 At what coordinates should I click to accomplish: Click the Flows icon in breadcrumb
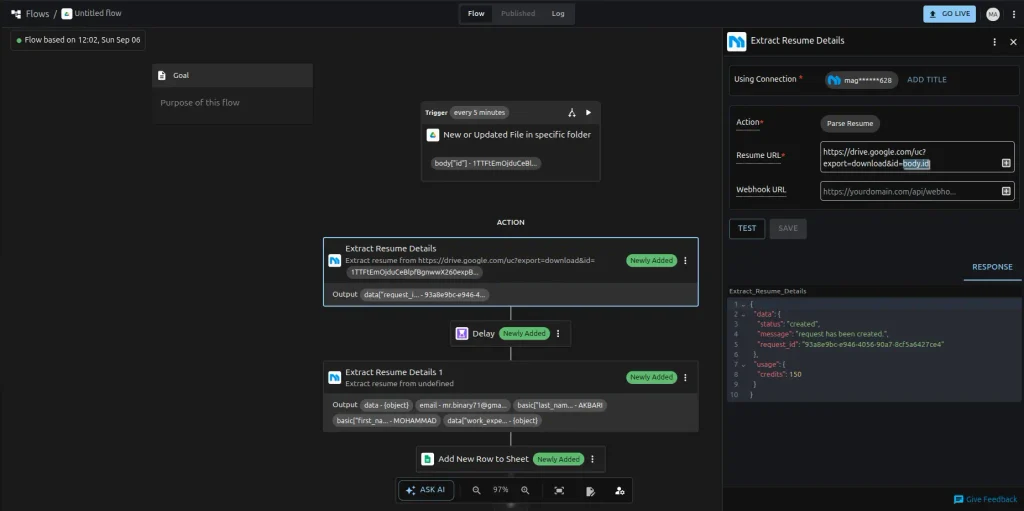16,14
